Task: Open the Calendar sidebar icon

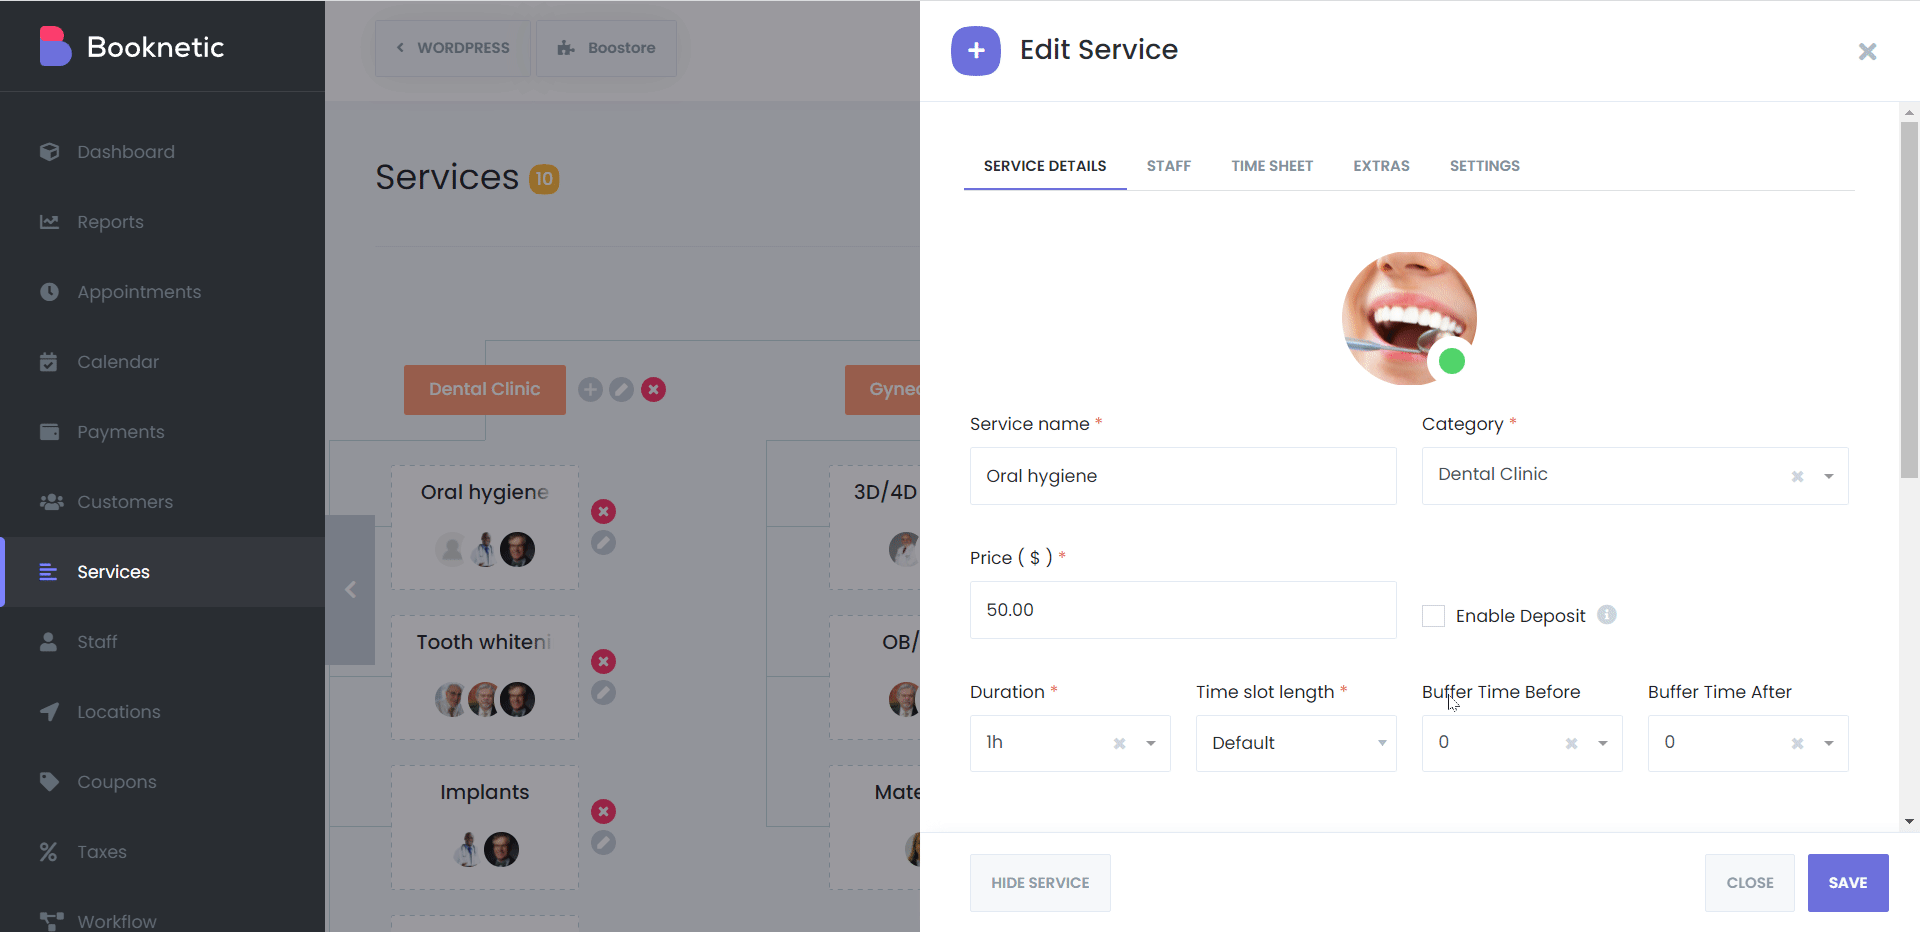Action: pos(49,362)
